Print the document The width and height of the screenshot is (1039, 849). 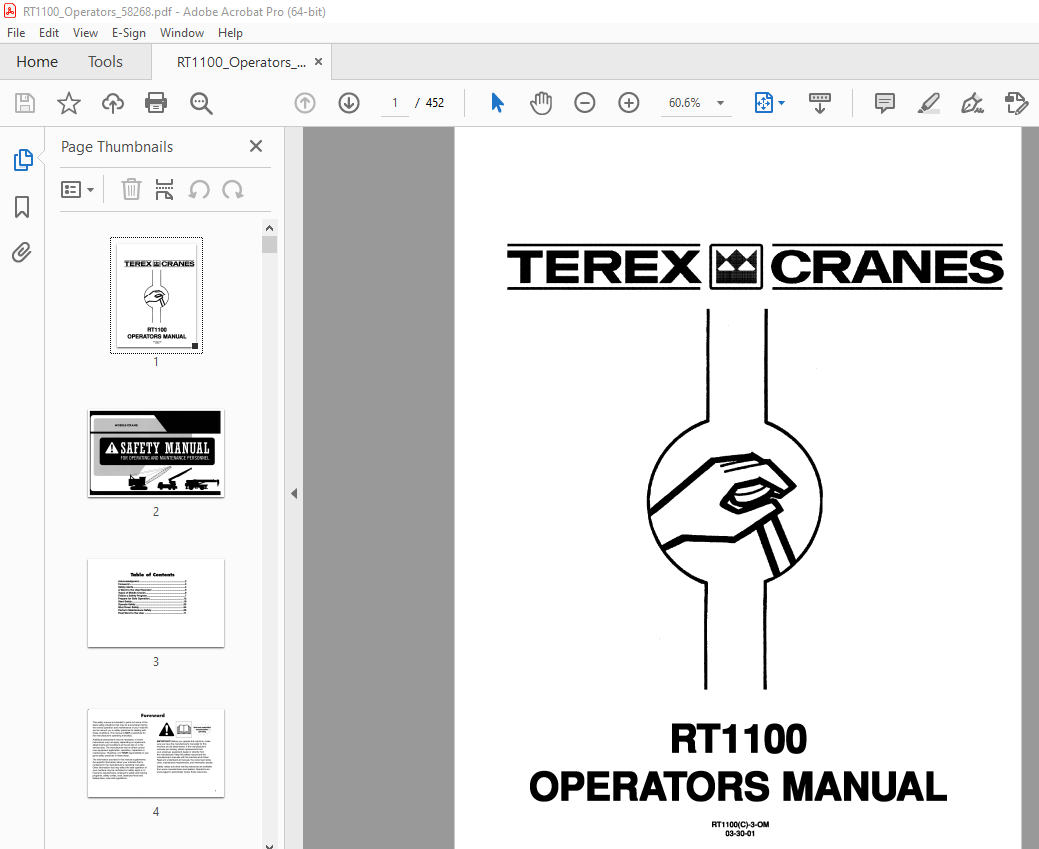click(x=156, y=103)
